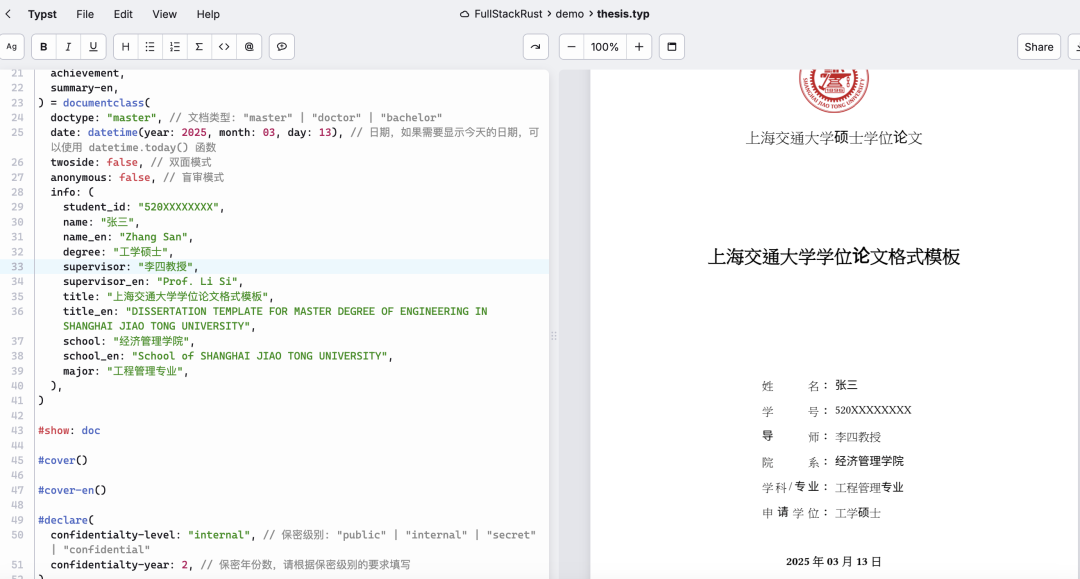
Task: Click #show: doc on line 43
Action: (69, 430)
